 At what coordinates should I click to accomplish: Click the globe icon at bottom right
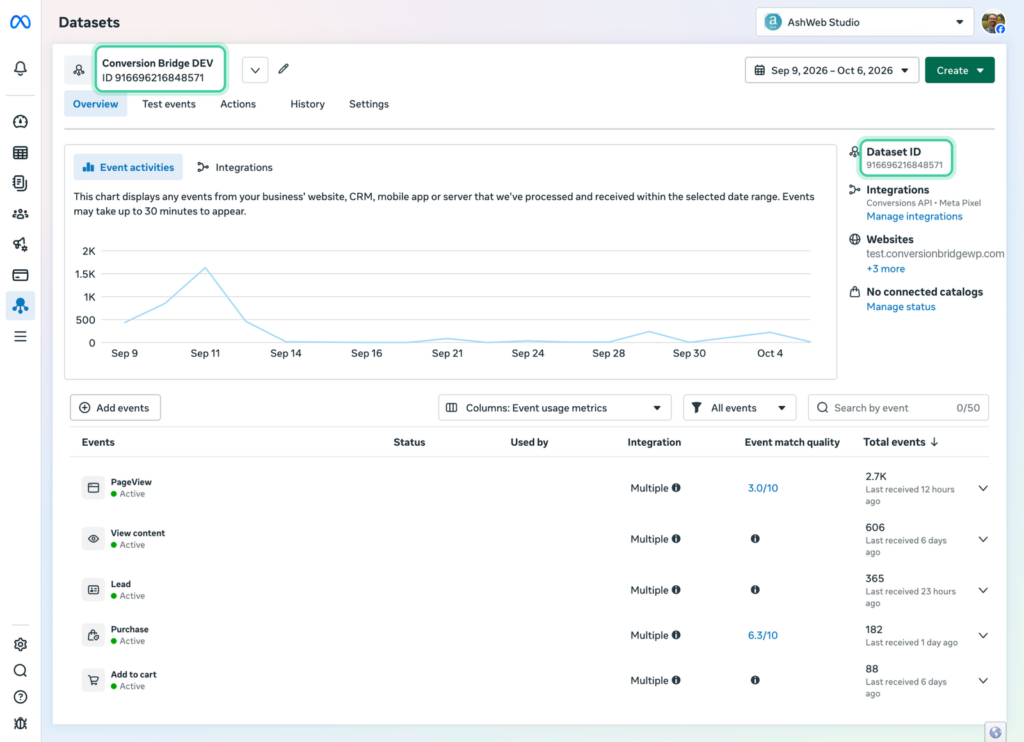(995, 732)
